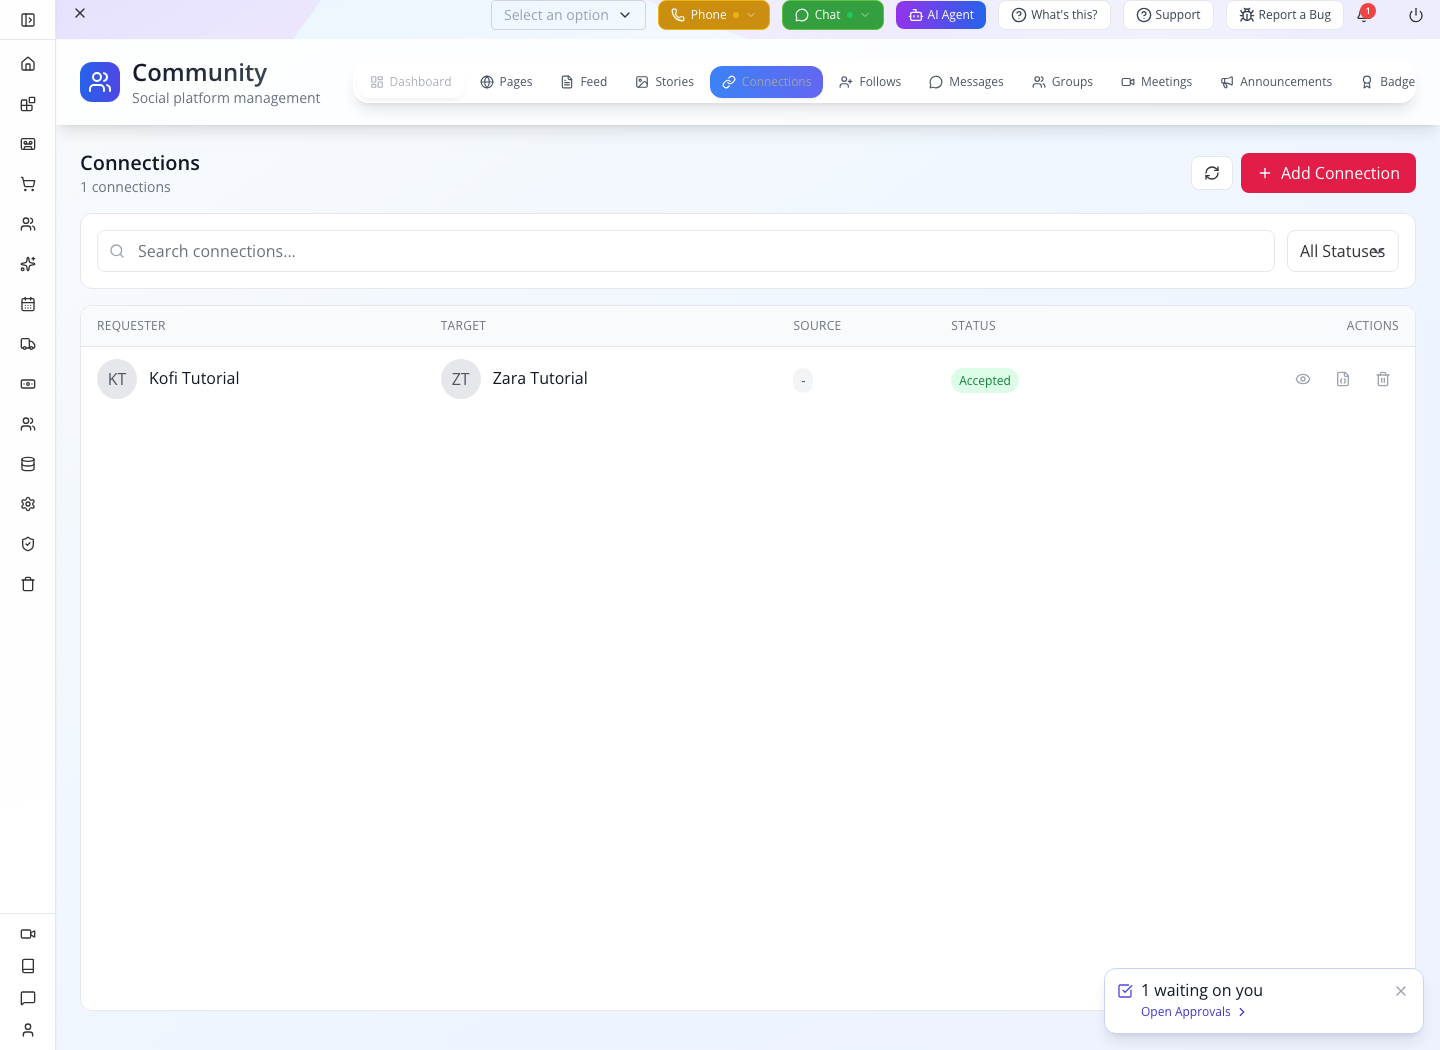This screenshot has width=1440, height=1050.
Task: Dismiss the waiting on you notification
Action: [1401, 991]
